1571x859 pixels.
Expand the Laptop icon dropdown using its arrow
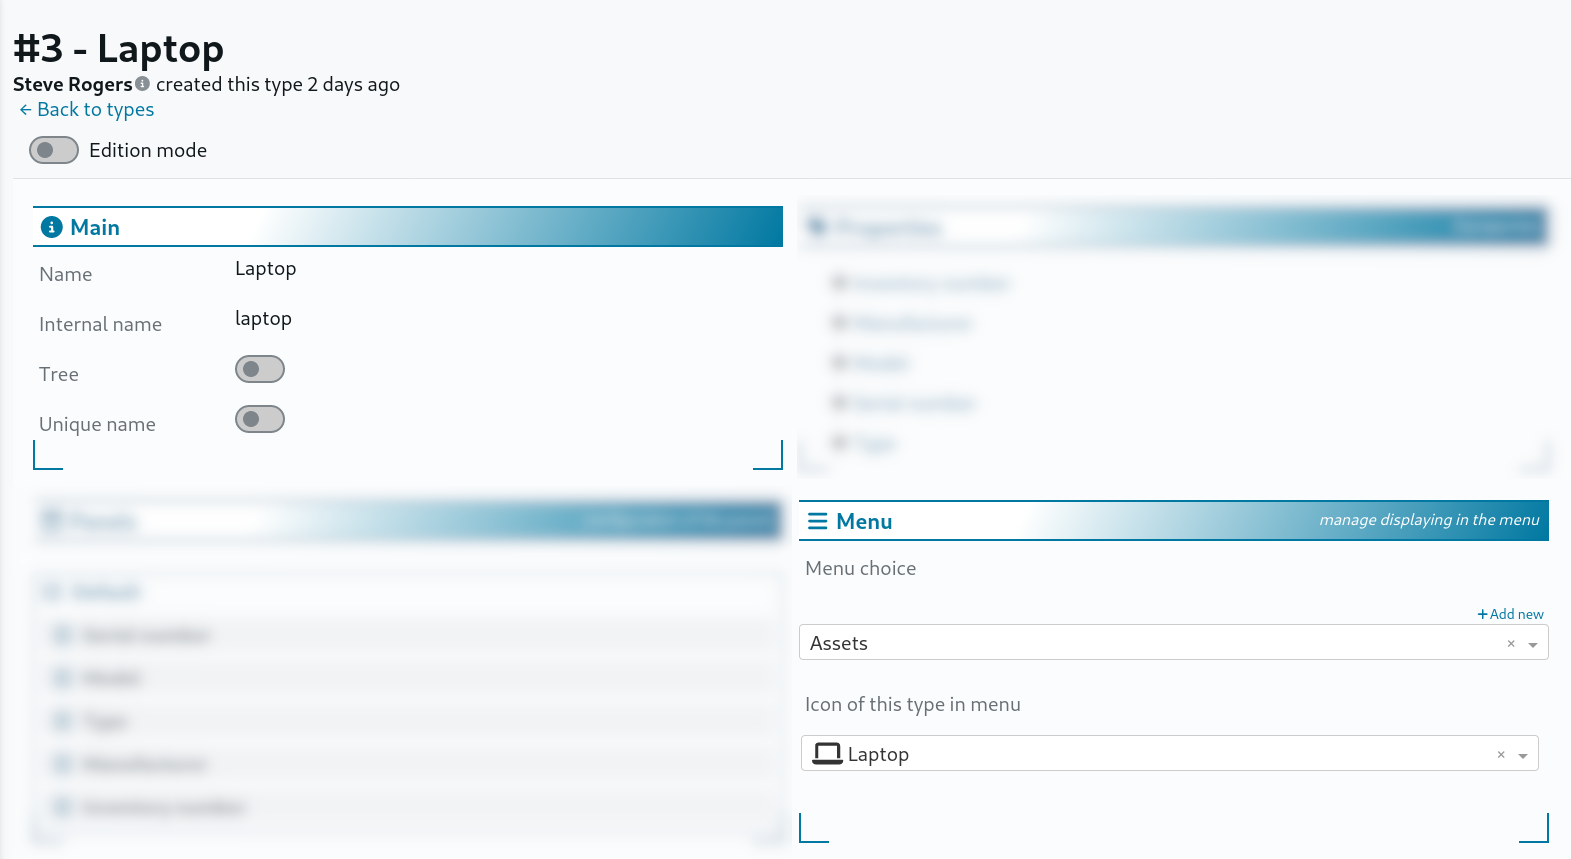click(1522, 756)
